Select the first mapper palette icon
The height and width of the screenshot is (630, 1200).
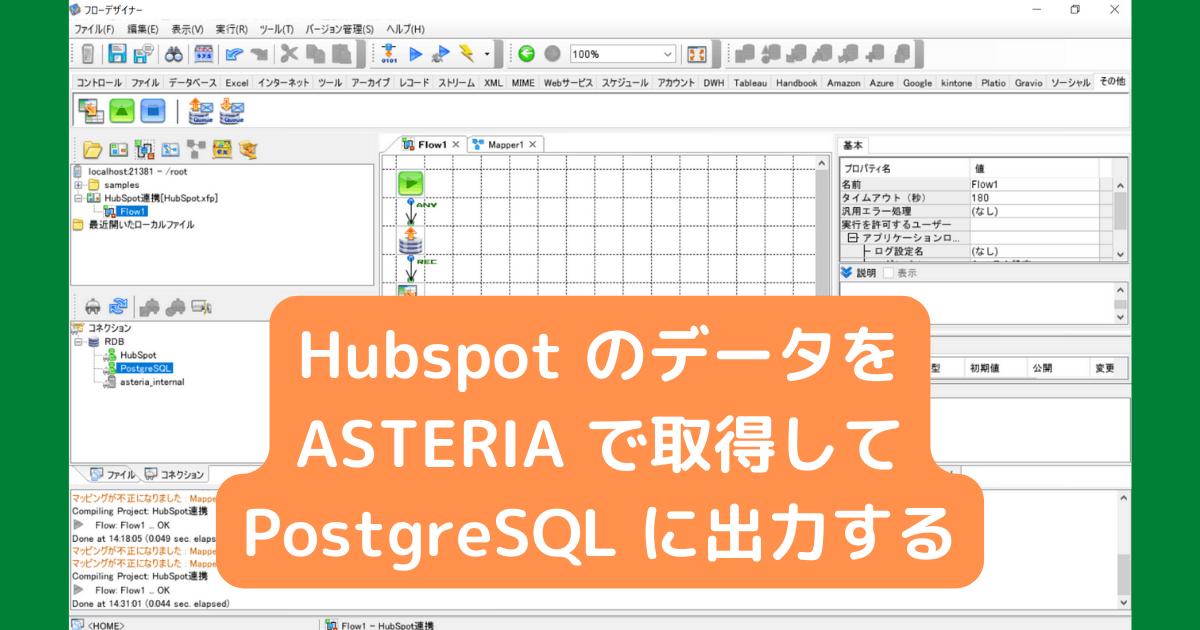coord(90,110)
